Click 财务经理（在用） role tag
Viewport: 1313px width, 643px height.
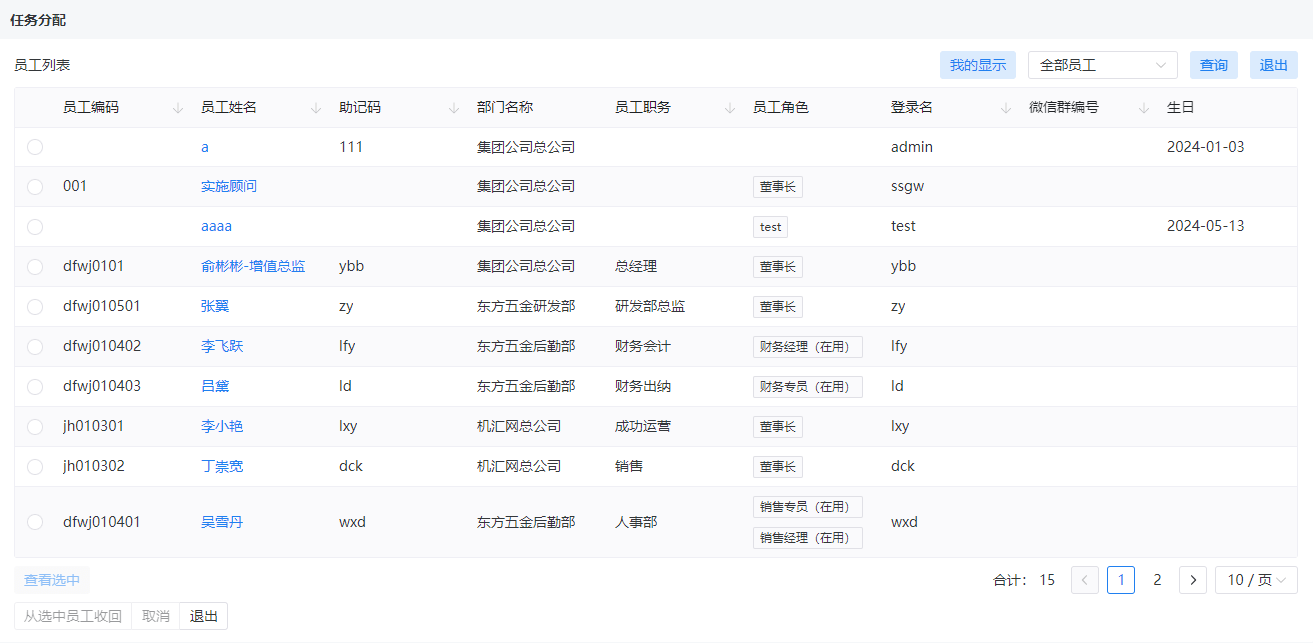[x=808, y=347]
